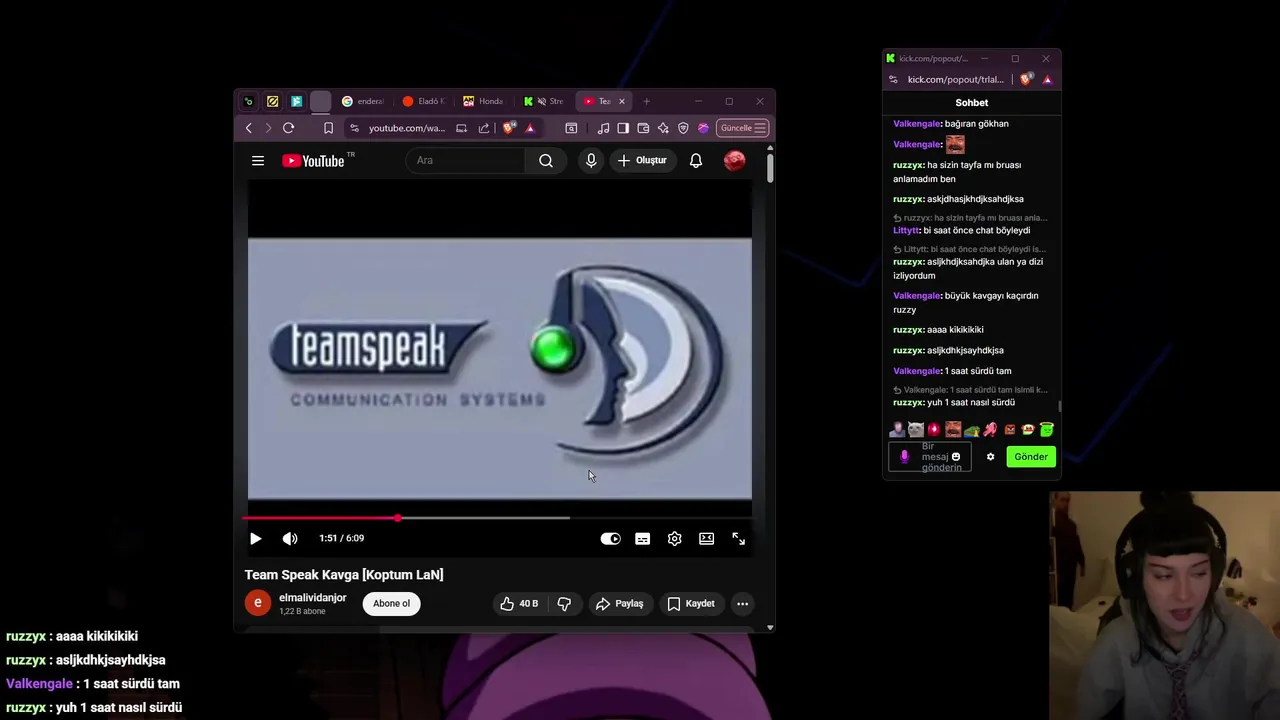Viewport: 1280px width, 720px height.
Task: Select the green circle pinned tab
Action: pyautogui.click(x=248, y=101)
